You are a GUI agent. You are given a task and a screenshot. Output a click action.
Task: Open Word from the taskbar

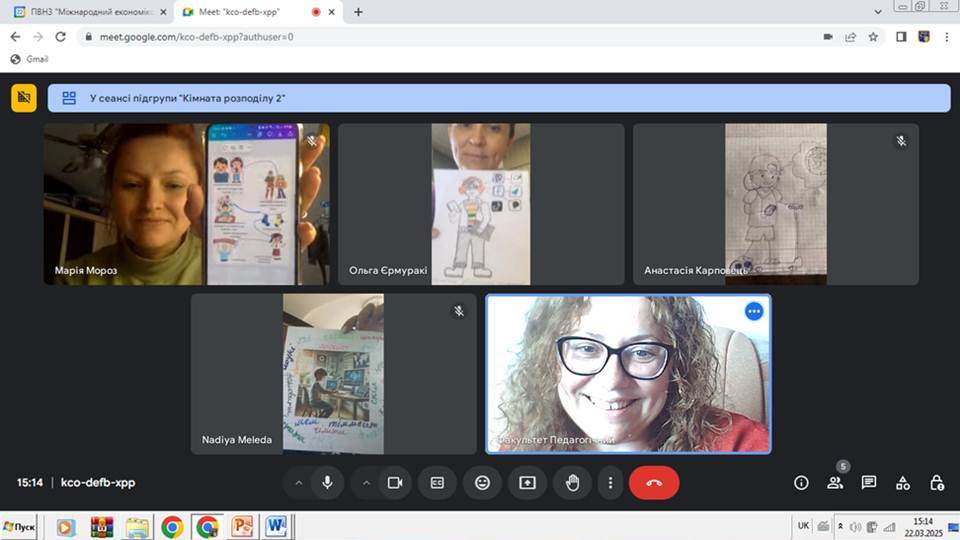click(x=277, y=527)
